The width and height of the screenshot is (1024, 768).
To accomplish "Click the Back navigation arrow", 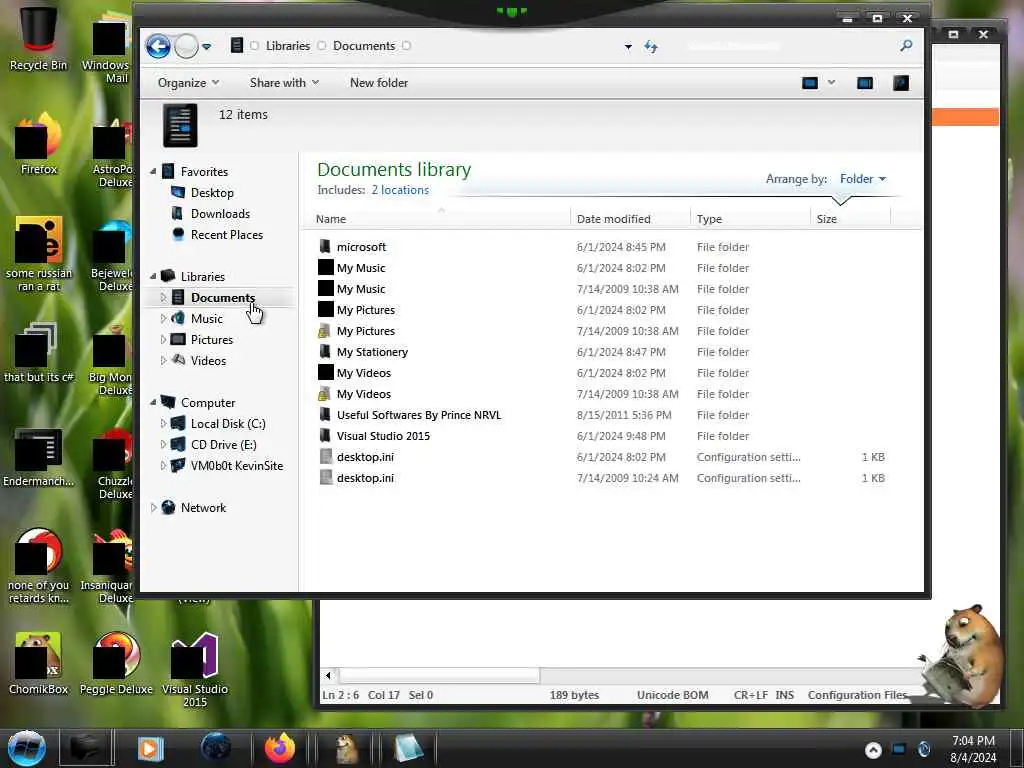I will (x=158, y=46).
